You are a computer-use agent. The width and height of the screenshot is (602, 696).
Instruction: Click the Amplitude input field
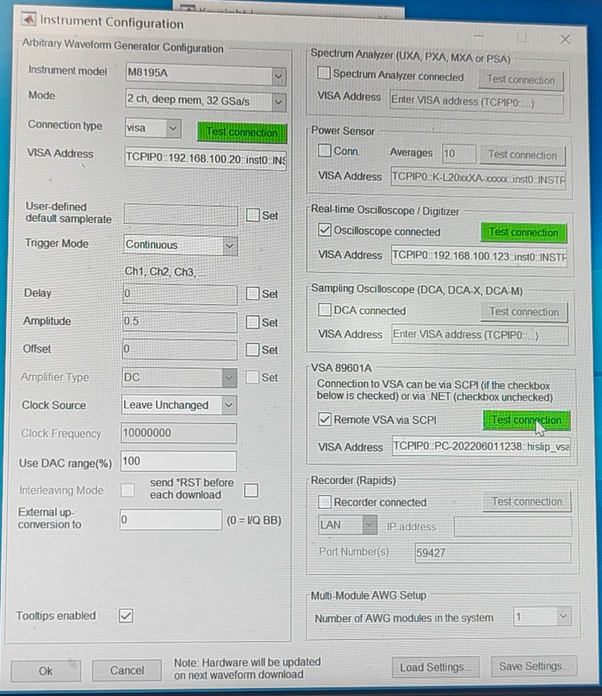(180, 322)
